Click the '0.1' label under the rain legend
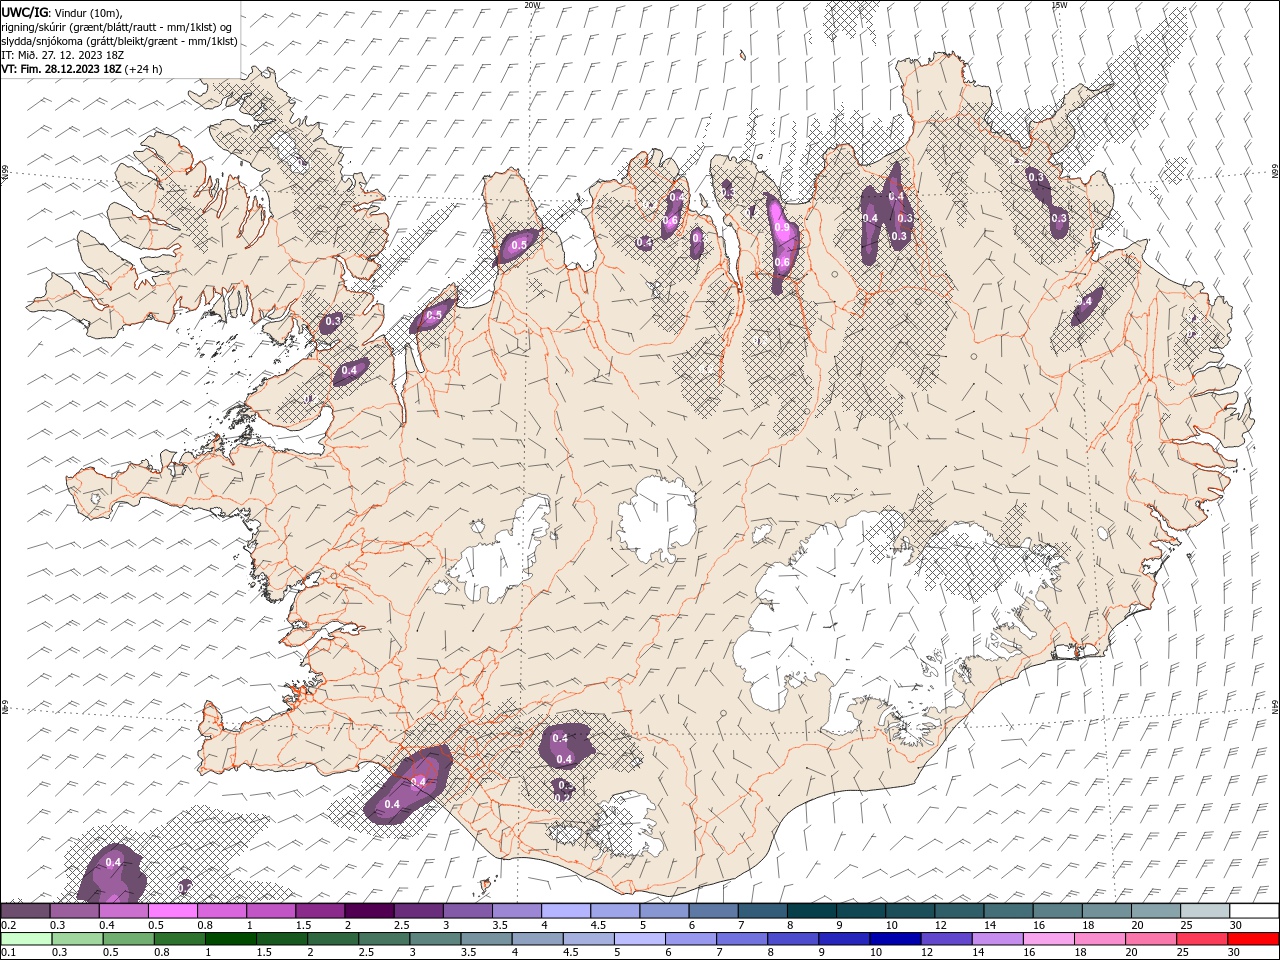 [x=8, y=952]
